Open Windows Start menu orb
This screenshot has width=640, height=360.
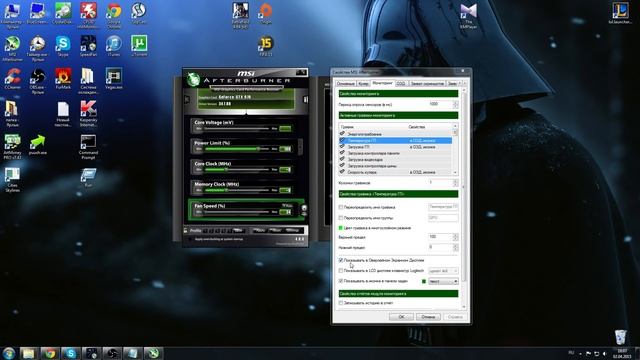9,353
